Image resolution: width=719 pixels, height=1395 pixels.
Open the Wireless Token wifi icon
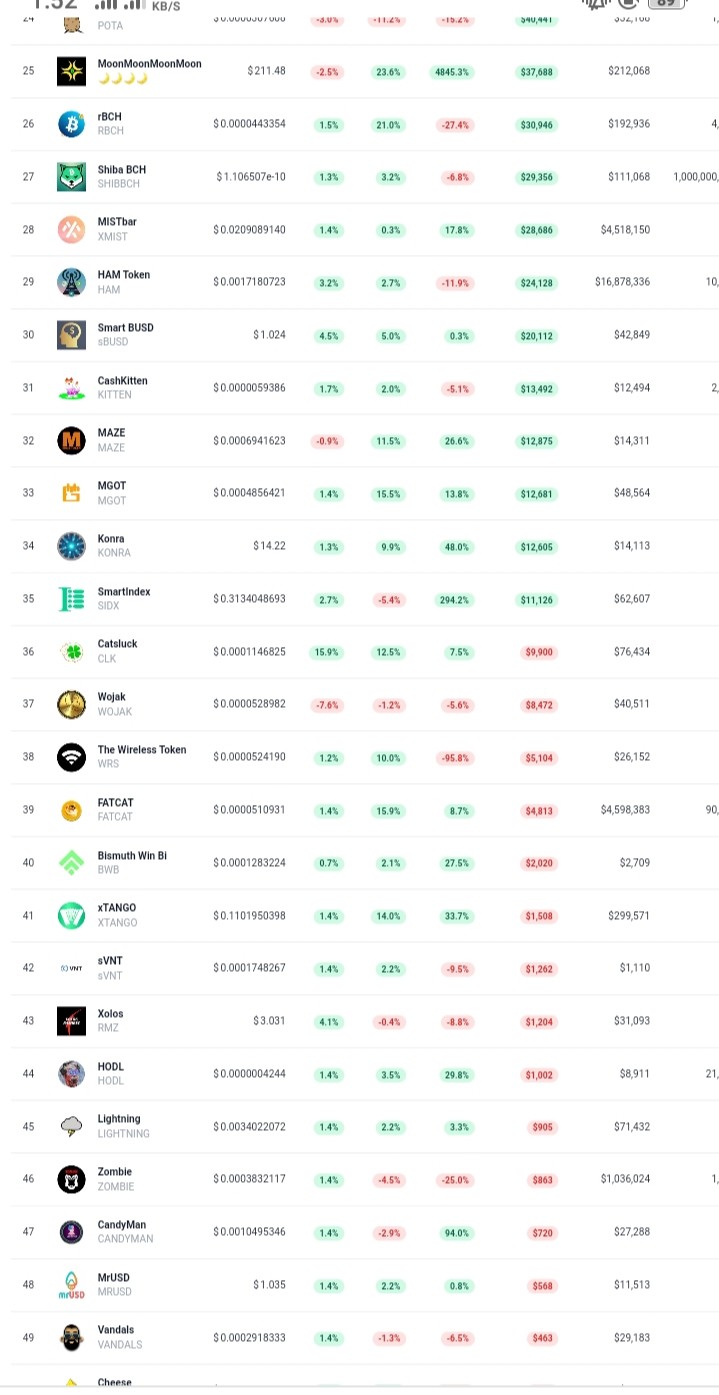[x=71, y=757]
